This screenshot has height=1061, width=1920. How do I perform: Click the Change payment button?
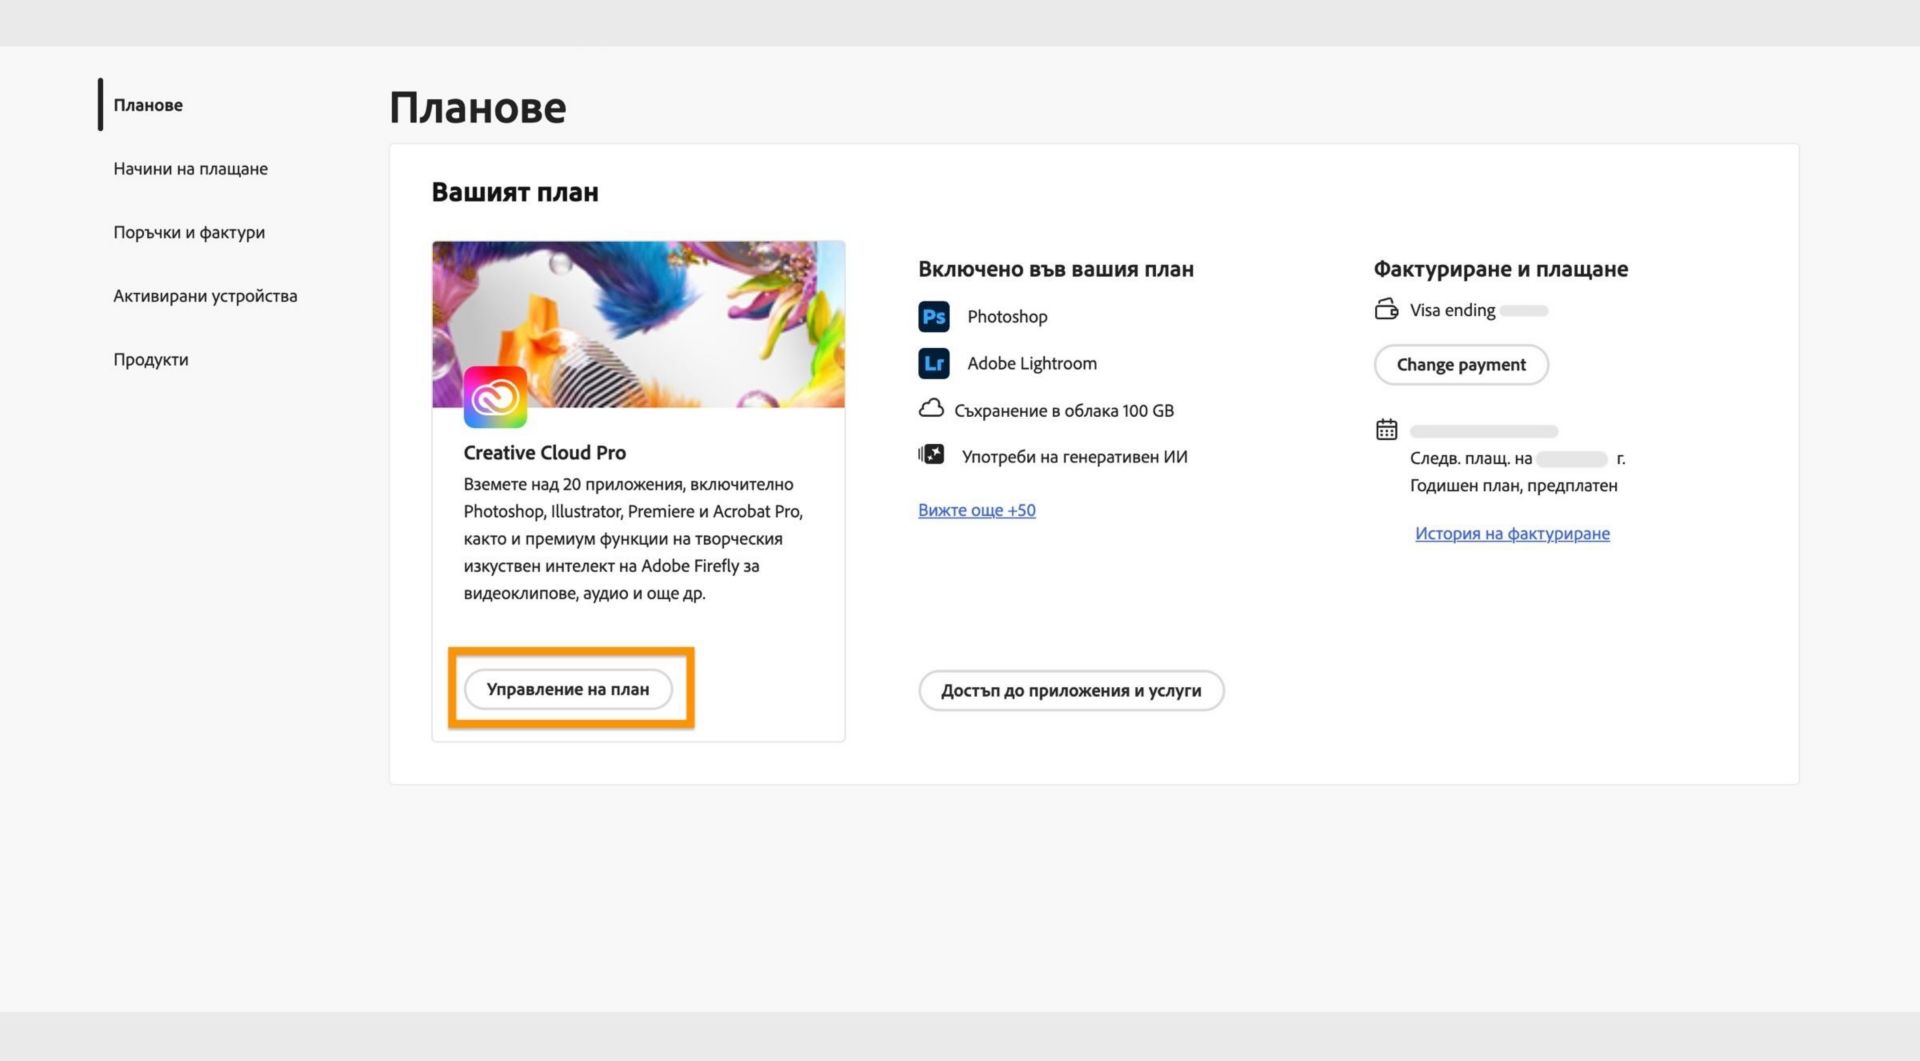pyautogui.click(x=1461, y=364)
